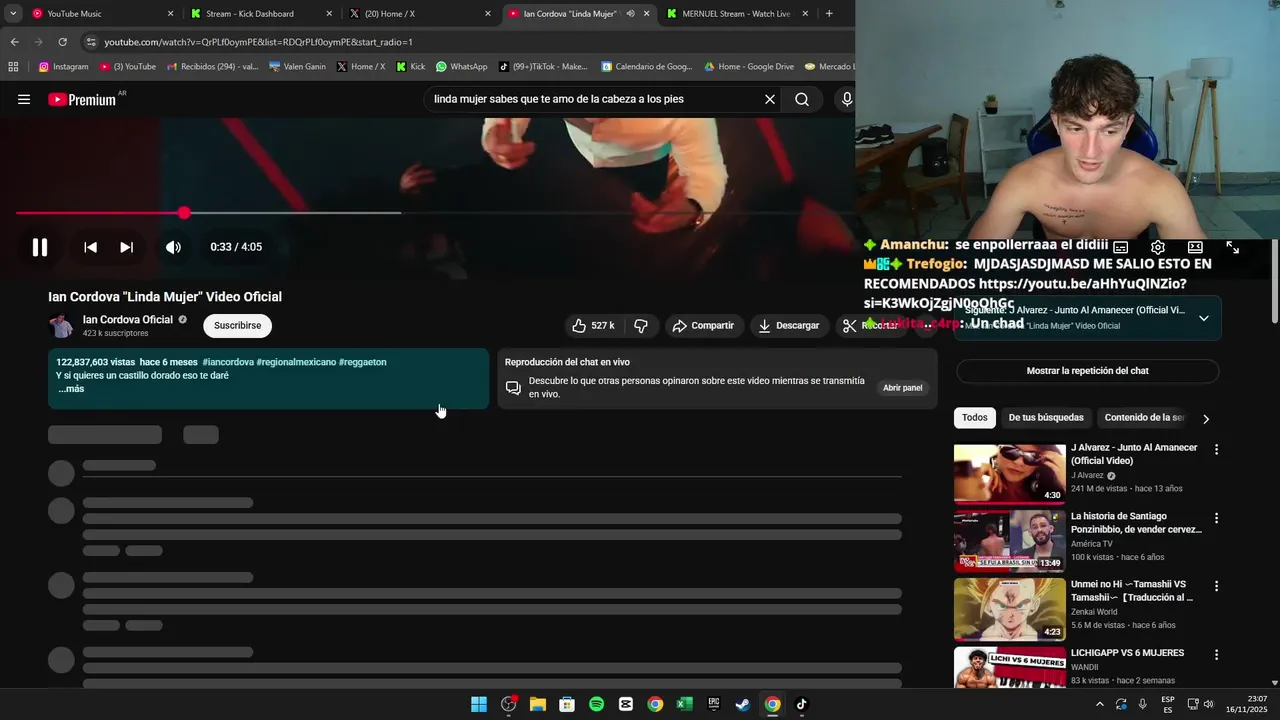This screenshot has width=1280, height=720.
Task: Open Instagram bookmark
Action: pyautogui.click(x=63, y=67)
